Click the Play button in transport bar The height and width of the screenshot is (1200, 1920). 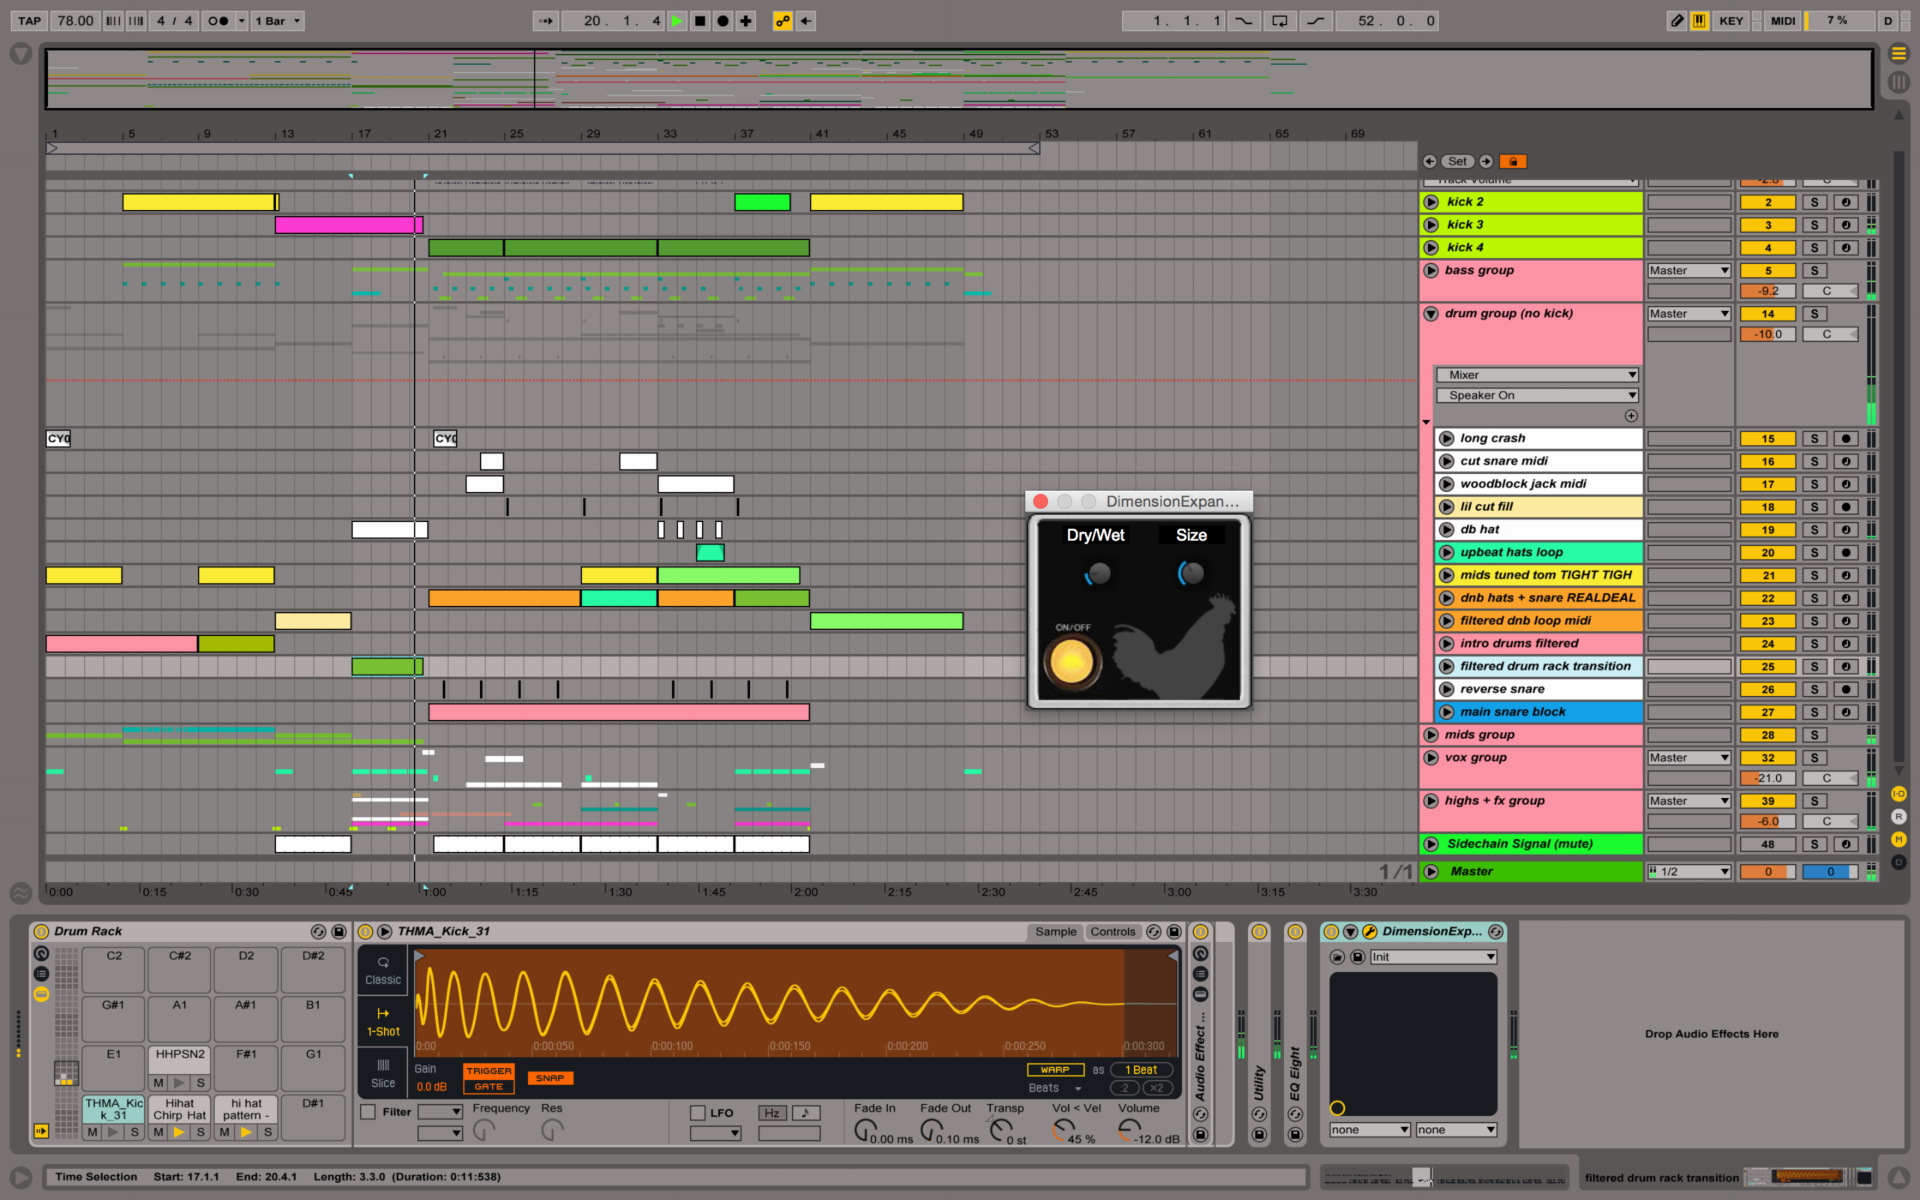tap(677, 21)
